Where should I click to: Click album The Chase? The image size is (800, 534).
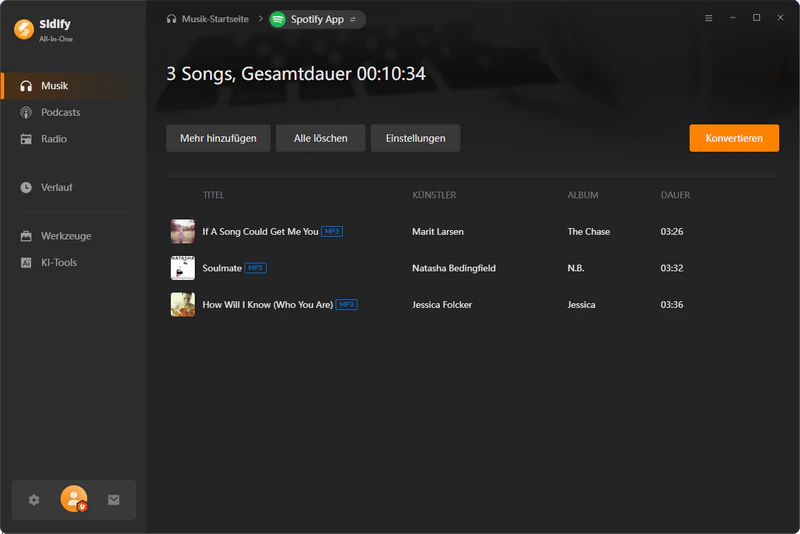(x=588, y=232)
